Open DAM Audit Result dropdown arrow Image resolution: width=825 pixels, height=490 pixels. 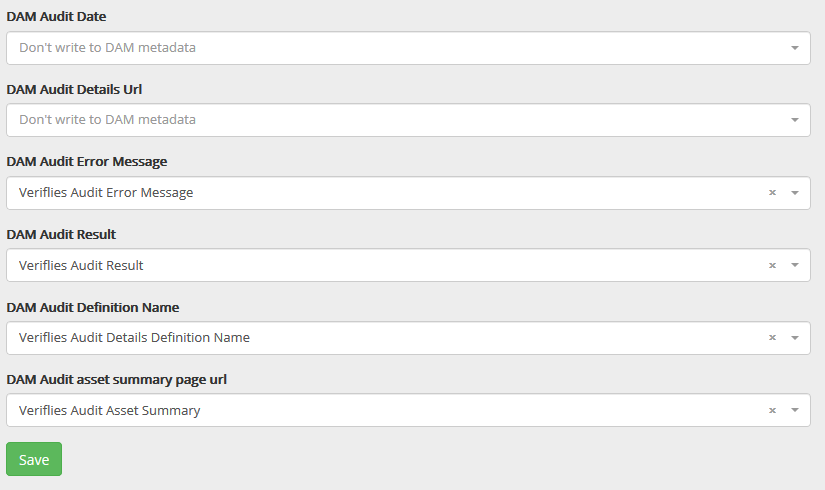pos(794,266)
